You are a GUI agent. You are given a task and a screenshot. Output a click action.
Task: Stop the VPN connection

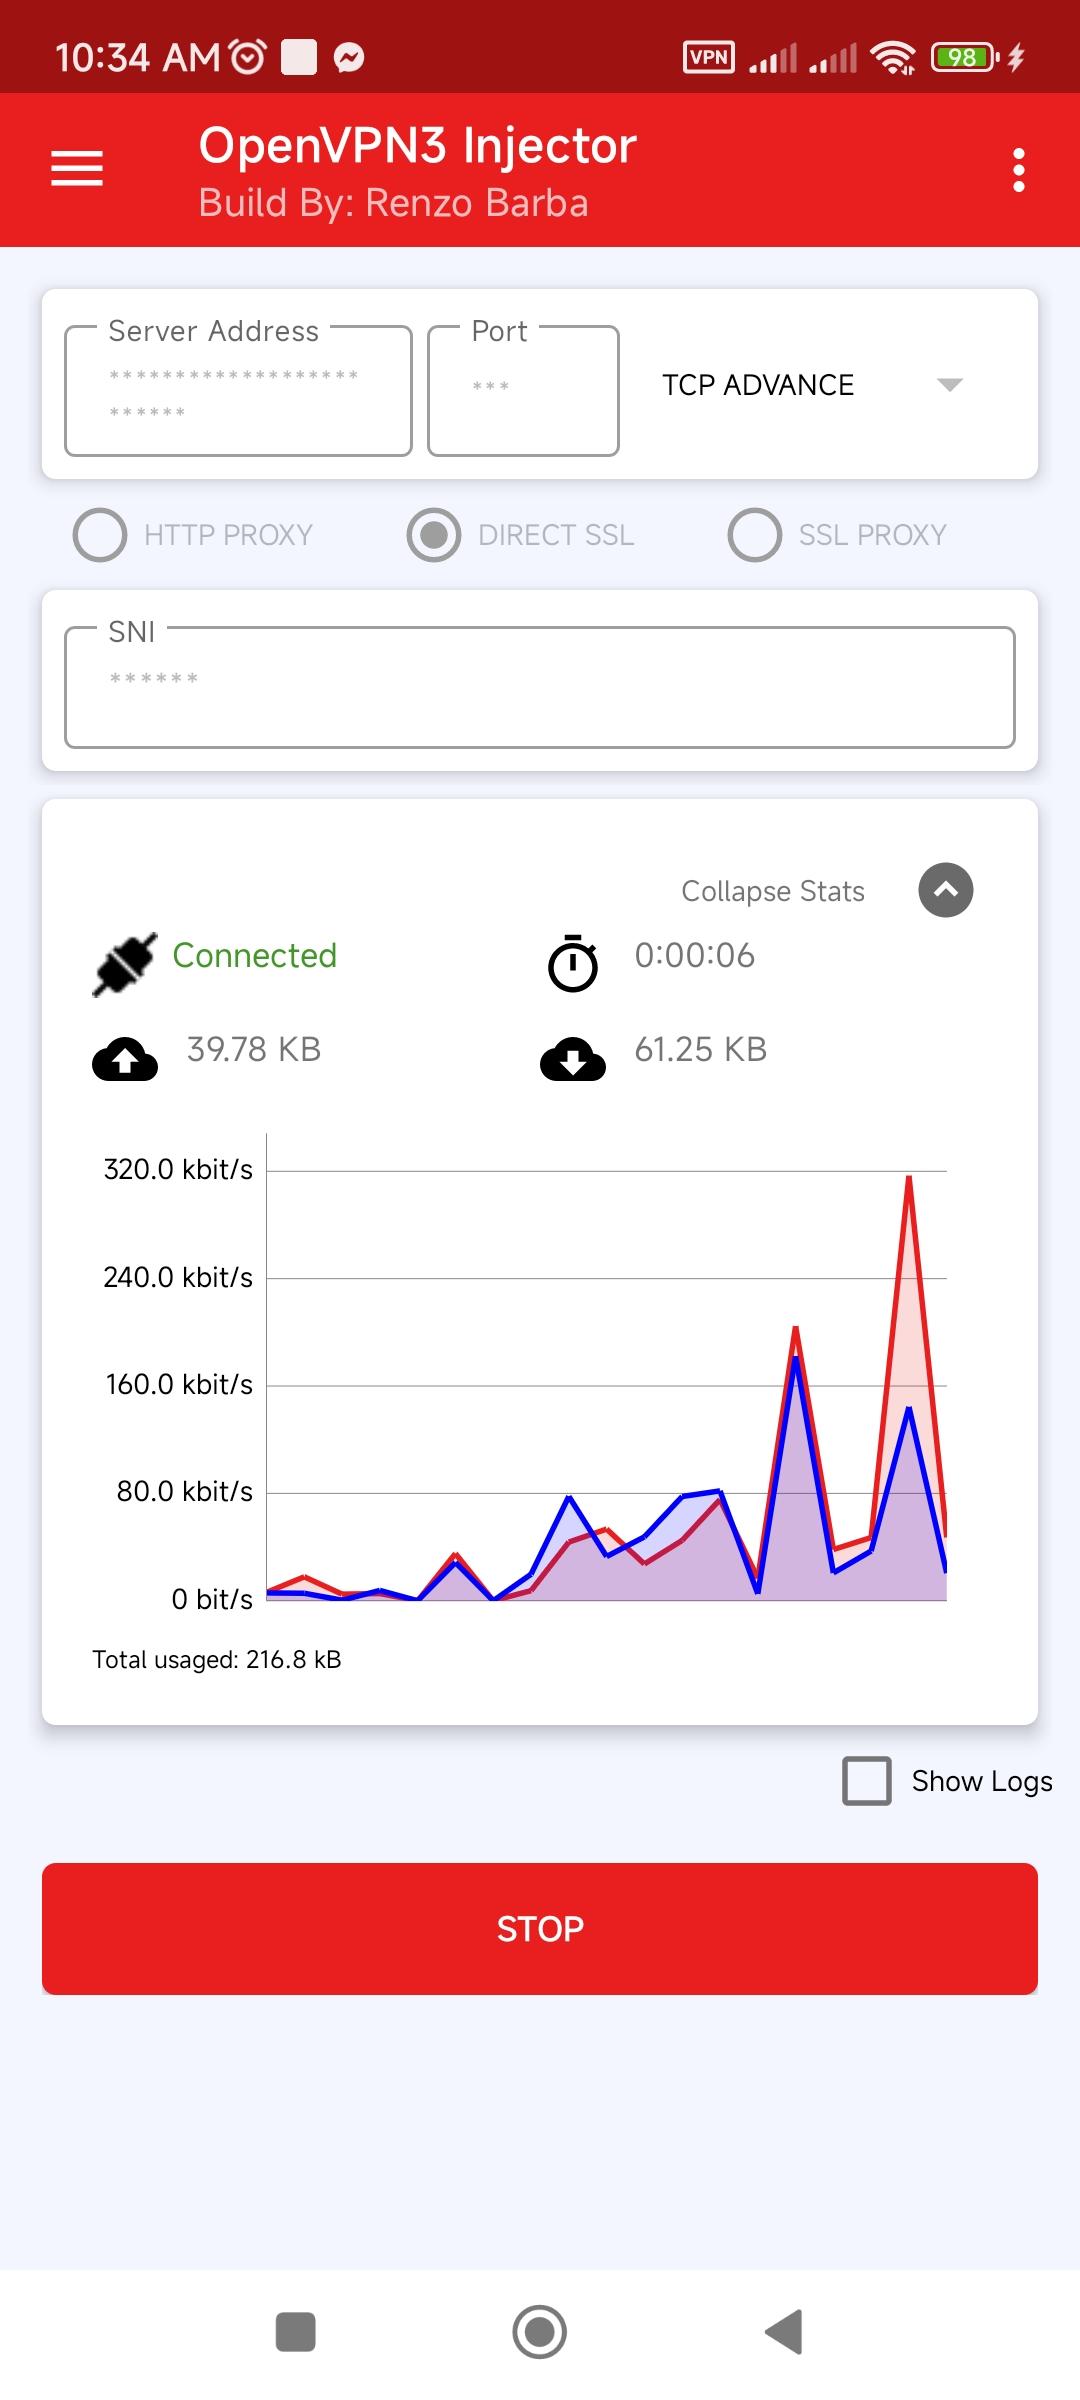tap(540, 1929)
